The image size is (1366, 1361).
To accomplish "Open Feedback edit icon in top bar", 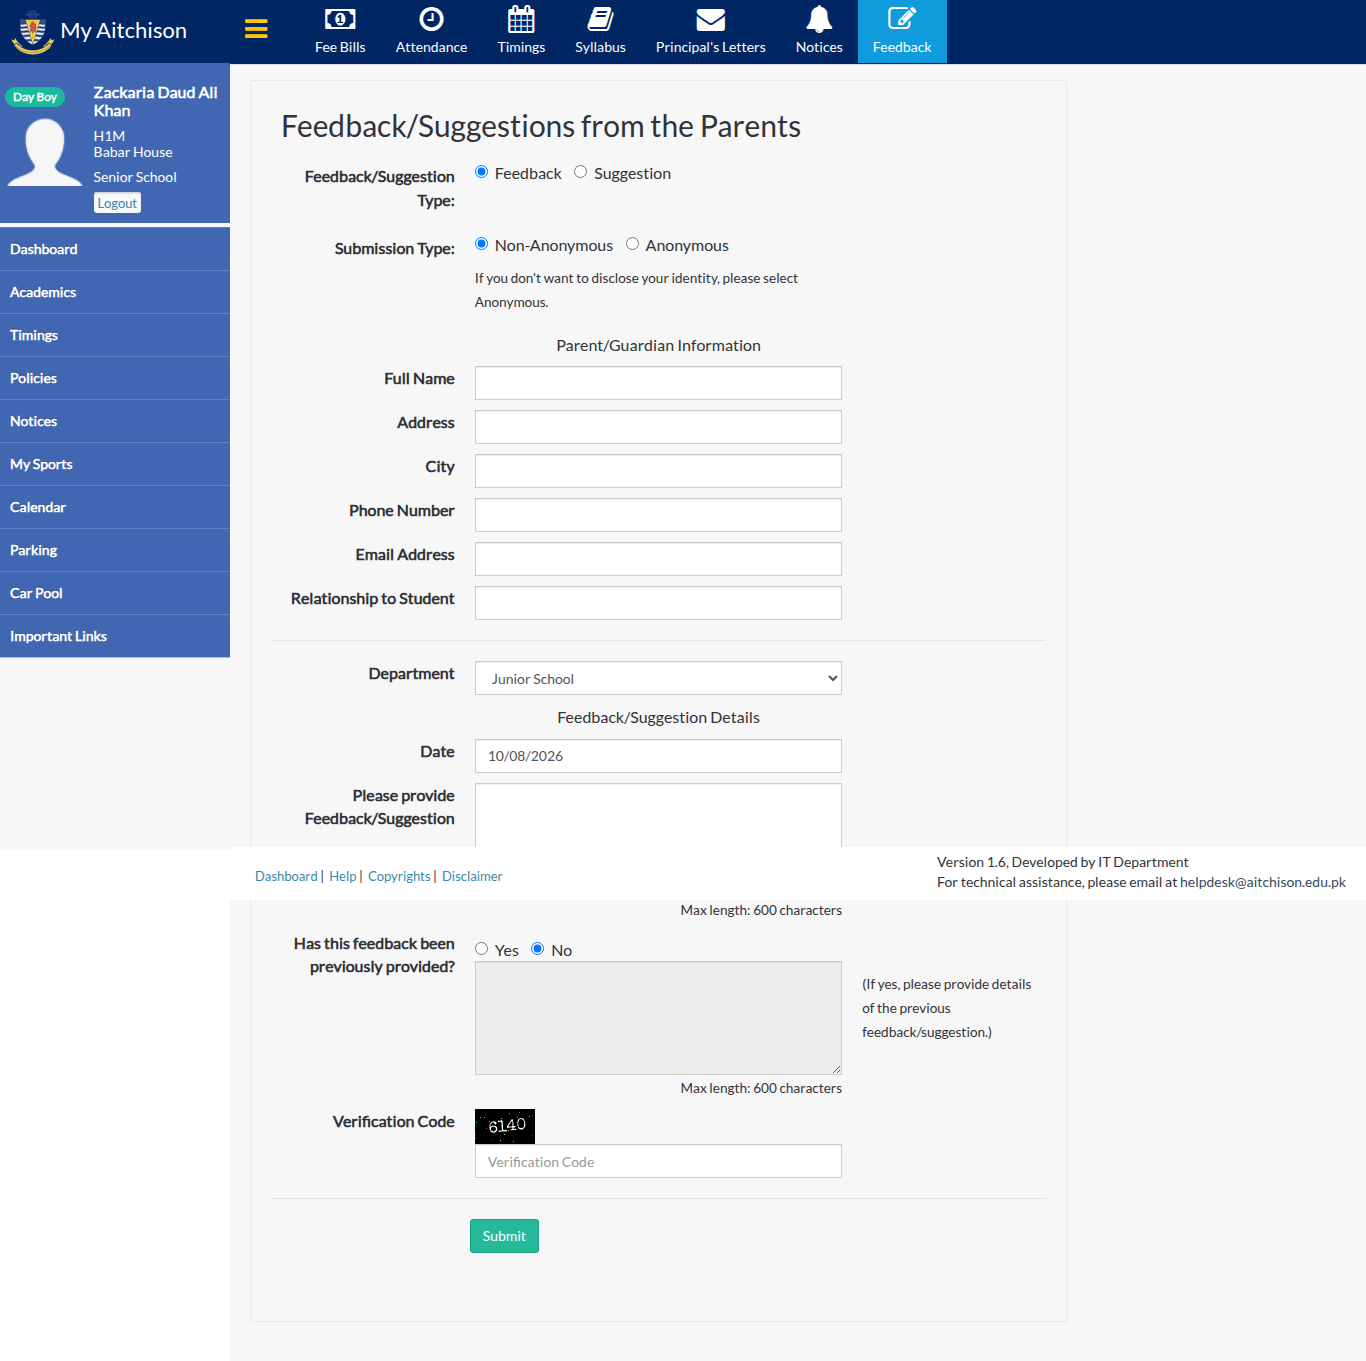I will point(902,19).
